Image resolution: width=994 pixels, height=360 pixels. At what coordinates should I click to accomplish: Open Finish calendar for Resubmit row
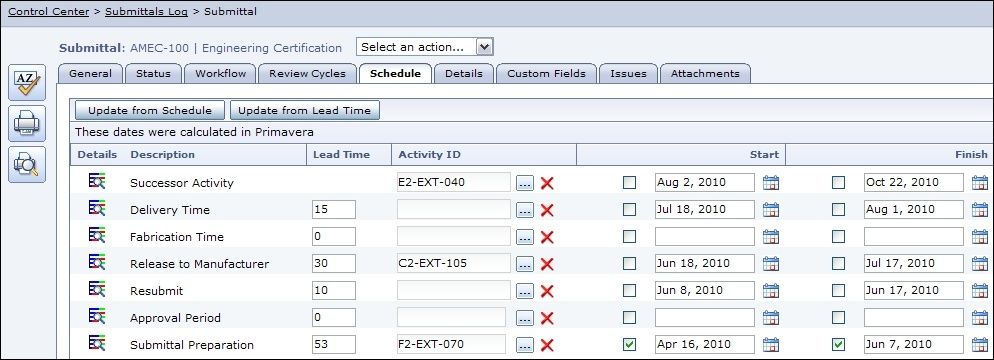[980, 291]
